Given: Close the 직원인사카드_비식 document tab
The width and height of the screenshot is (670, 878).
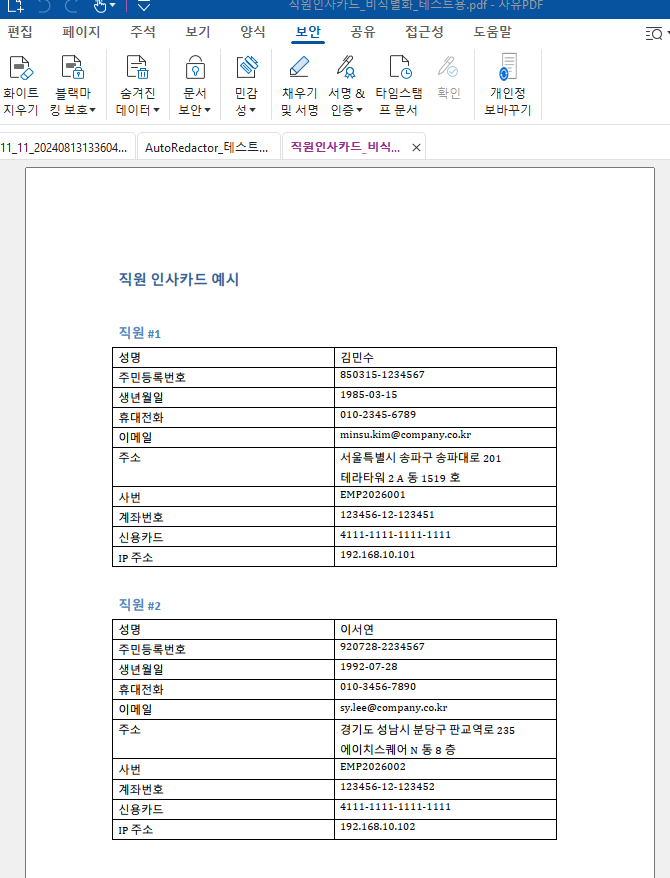Looking at the screenshot, I should 416,147.
